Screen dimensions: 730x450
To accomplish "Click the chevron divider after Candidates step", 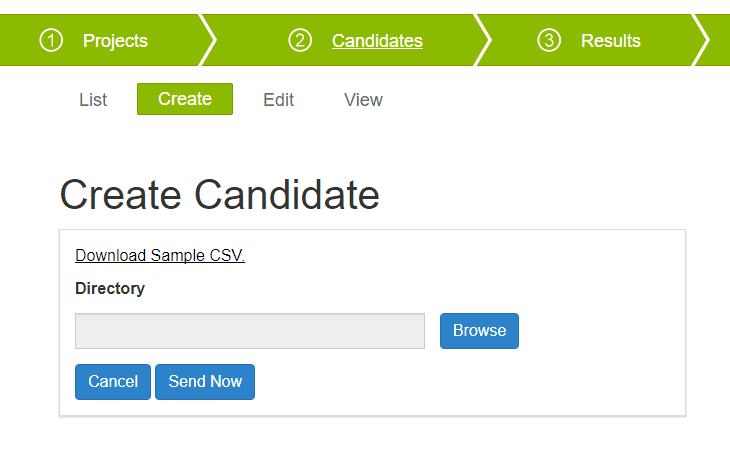I will (483, 41).
